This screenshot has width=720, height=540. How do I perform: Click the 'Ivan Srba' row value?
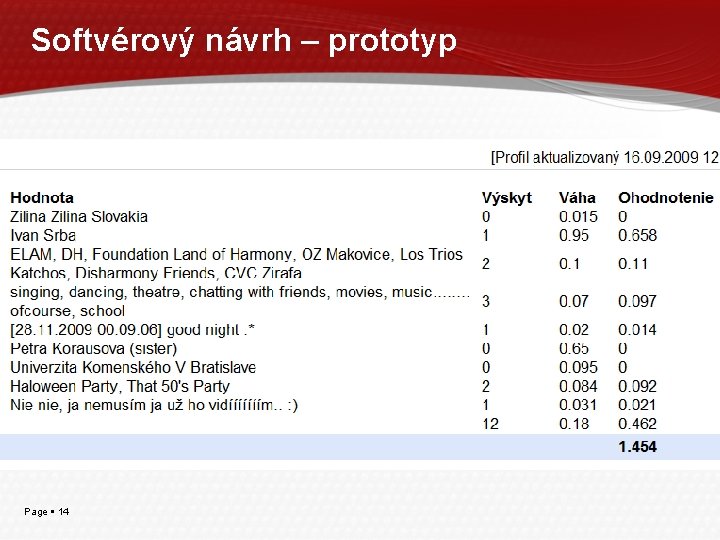tap(43, 235)
